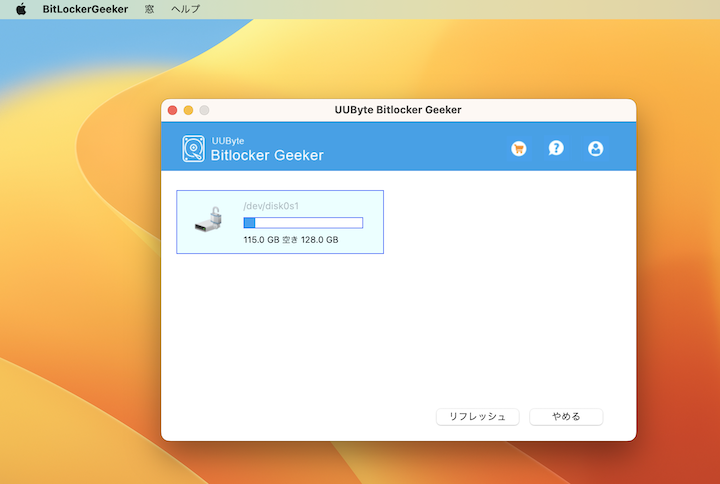Click the やめる button
This screenshot has height=484, width=720.
tap(566, 417)
